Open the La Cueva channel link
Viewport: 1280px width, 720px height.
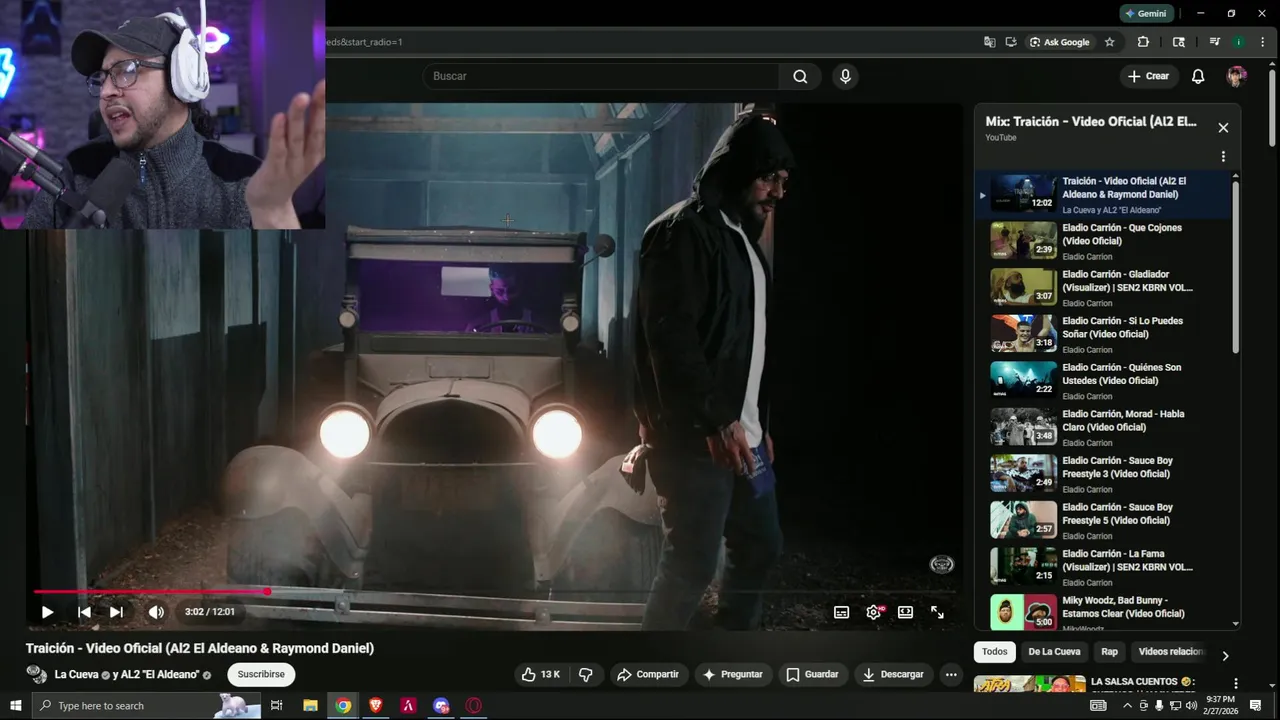click(76, 675)
